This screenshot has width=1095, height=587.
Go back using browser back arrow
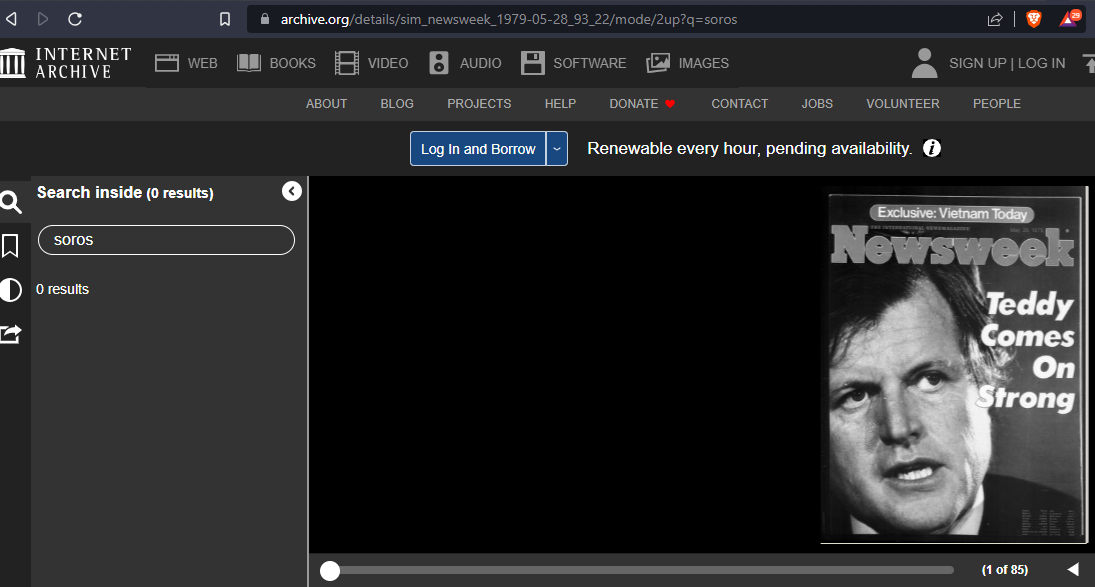tap(11, 19)
